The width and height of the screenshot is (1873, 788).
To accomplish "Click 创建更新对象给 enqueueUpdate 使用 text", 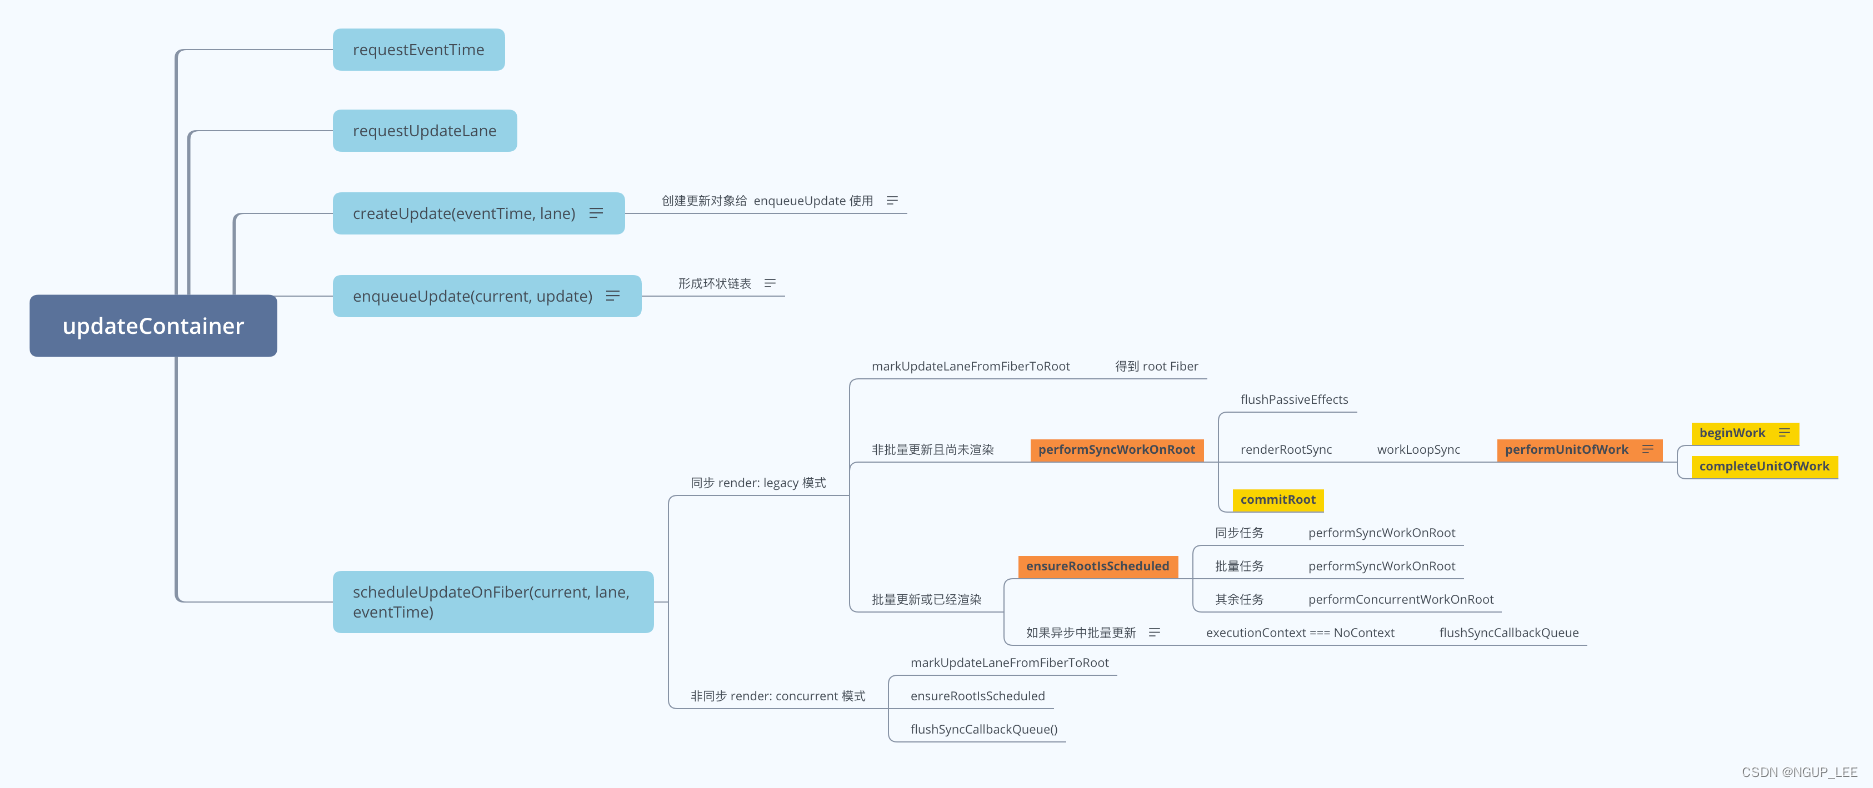I will point(767,201).
